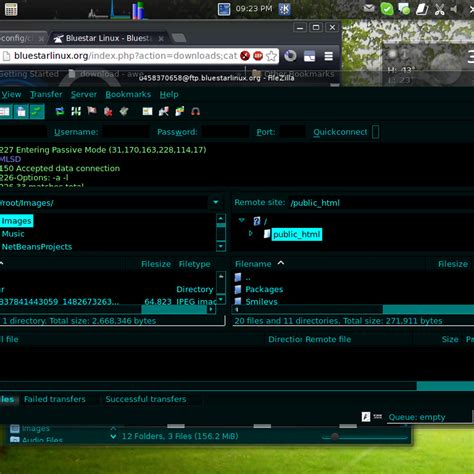Screen dimensions: 474x474
Task: Click the queue indicator icon left of Queue: empty
Action: click(x=378, y=416)
